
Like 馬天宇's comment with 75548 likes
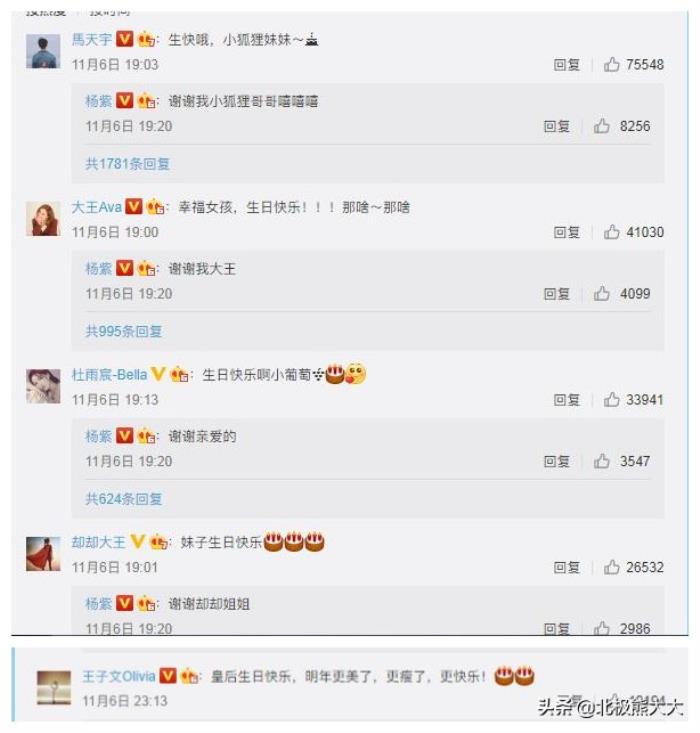[x=611, y=65]
